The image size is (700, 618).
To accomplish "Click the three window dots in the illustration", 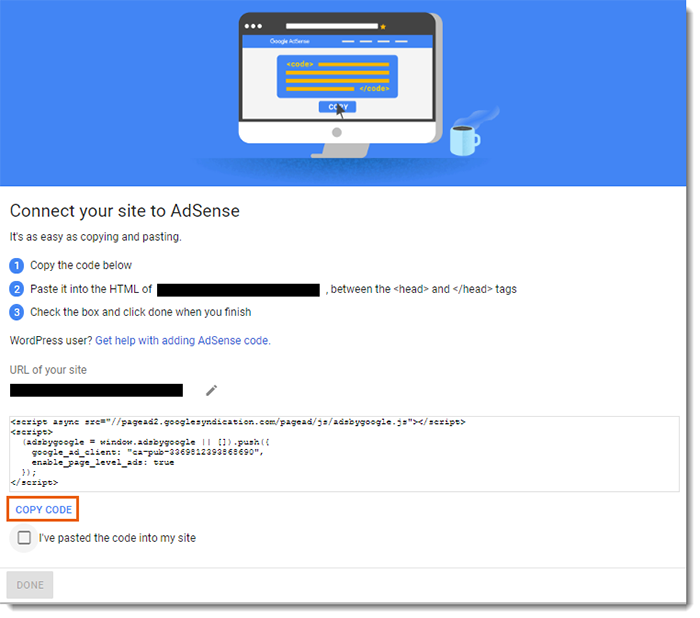I will 256,26.
